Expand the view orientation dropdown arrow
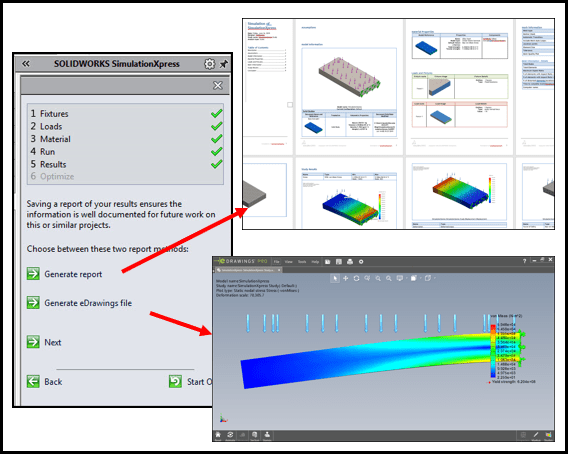The width and height of the screenshot is (568, 454). click(x=420, y=278)
